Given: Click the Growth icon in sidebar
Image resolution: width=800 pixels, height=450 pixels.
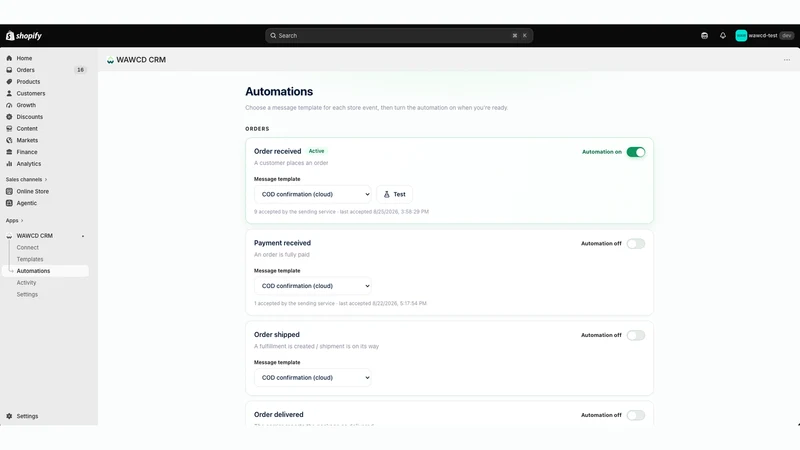Looking at the screenshot, I should click(9, 105).
